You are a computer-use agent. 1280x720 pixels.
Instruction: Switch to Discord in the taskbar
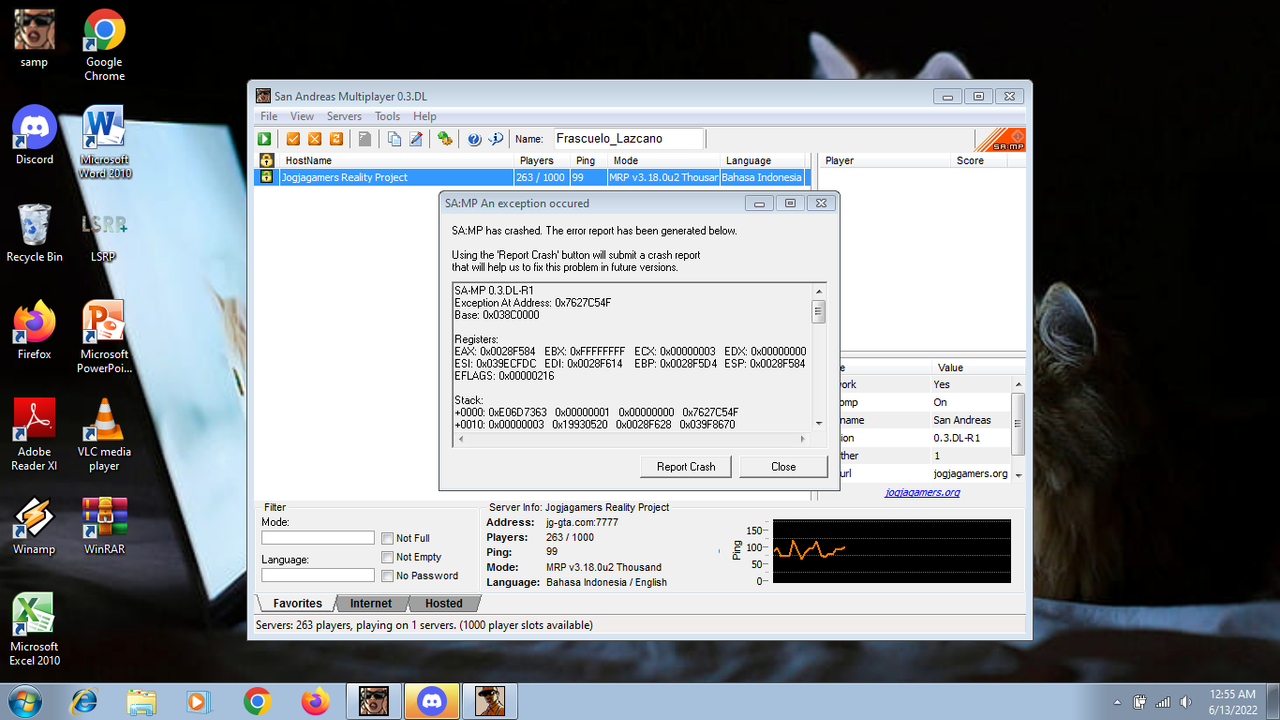coord(431,701)
